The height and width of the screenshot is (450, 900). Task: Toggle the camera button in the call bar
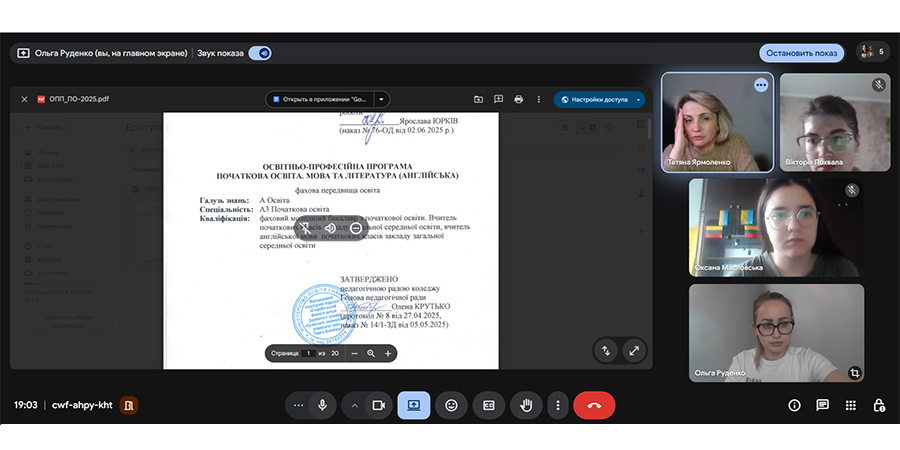coord(379,405)
